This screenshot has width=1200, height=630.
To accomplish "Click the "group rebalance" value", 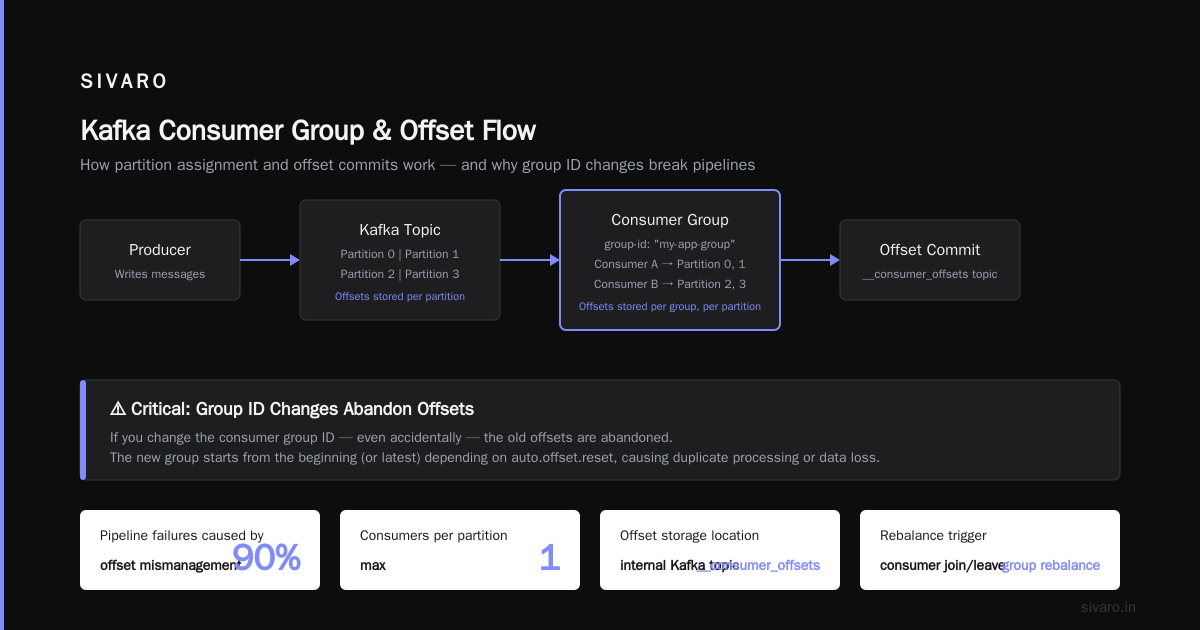I will [1051, 566].
